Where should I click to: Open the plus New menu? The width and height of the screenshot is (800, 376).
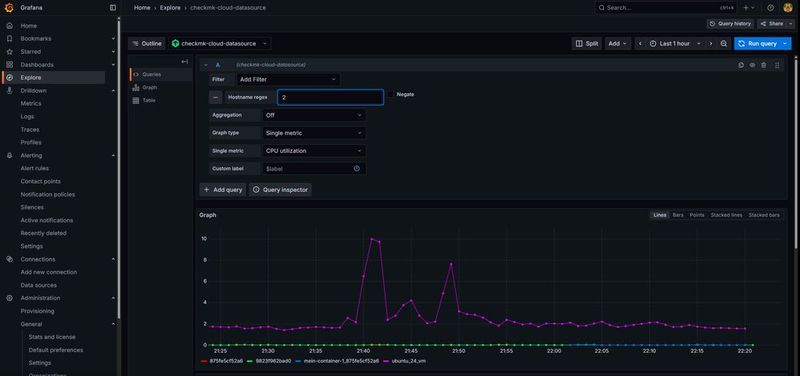click(749, 8)
